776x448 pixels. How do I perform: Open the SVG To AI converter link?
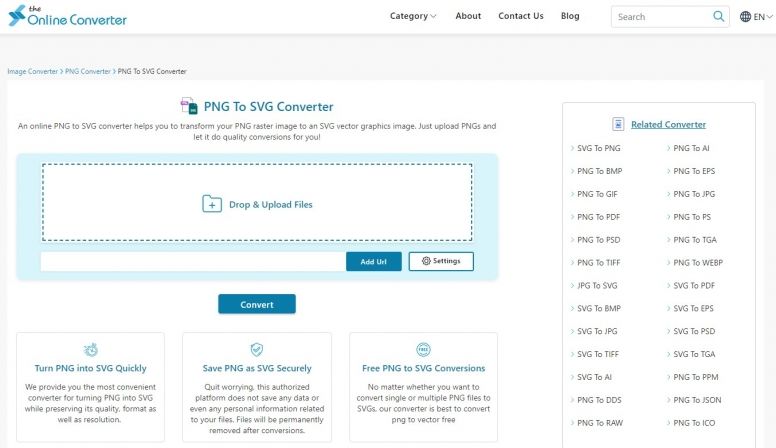594,377
